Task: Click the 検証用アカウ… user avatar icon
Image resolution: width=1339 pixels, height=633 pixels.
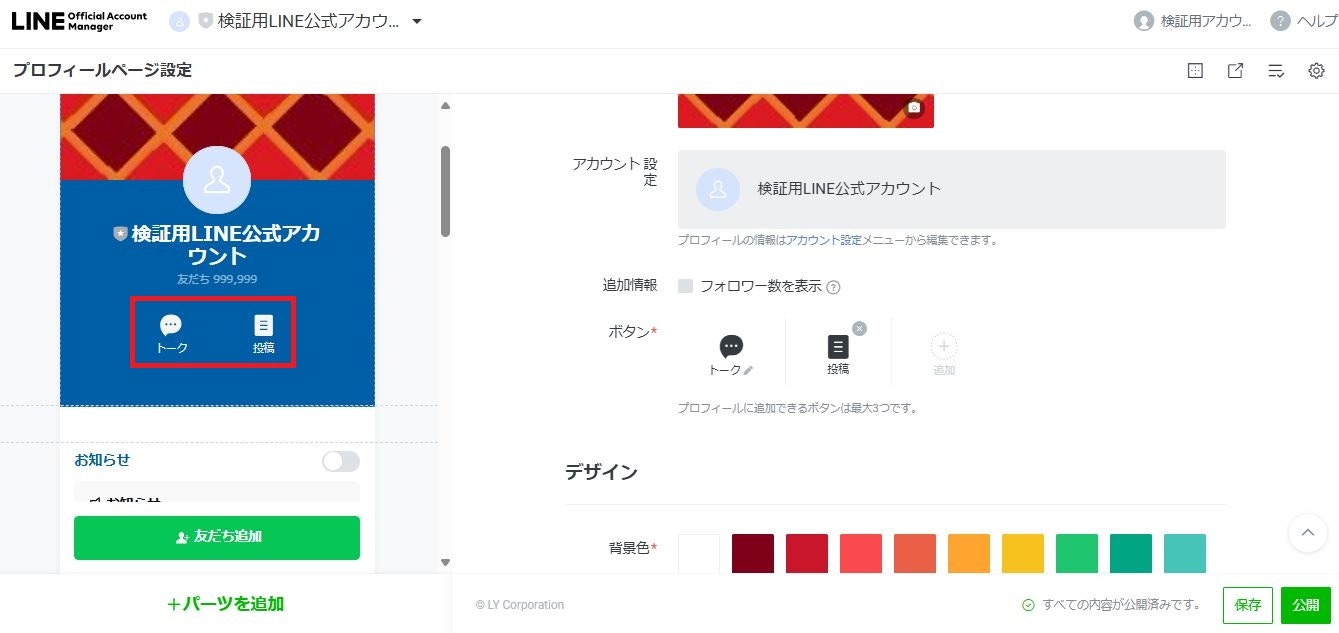Action: (x=1144, y=21)
